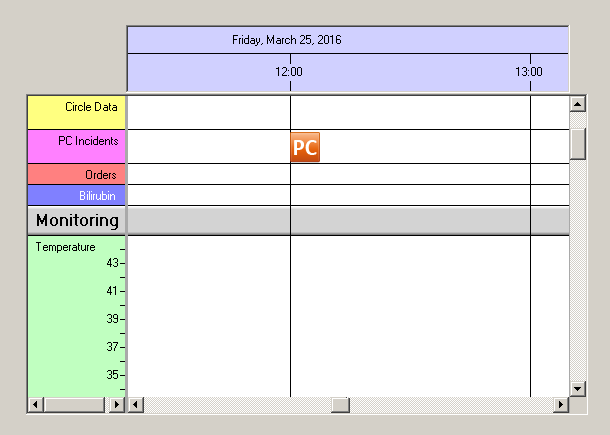The image size is (610, 435).
Task: Click the Monitoring section header
Action: coord(77,220)
